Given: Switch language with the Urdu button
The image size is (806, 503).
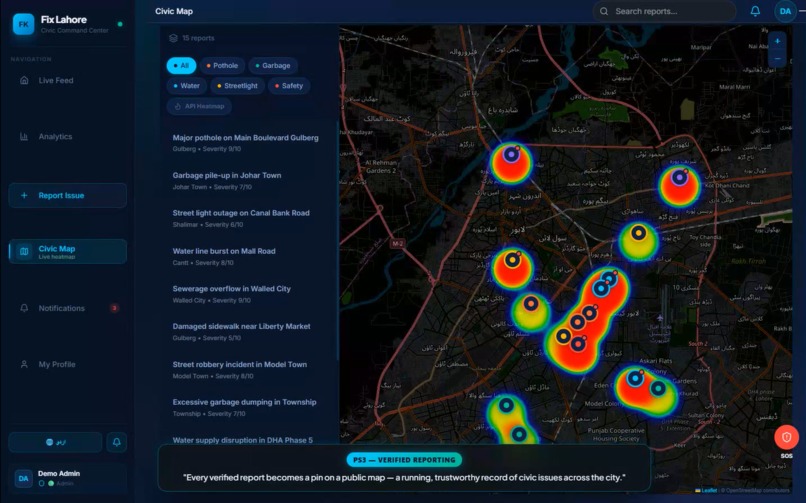Looking at the screenshot, I should point(56,442).
